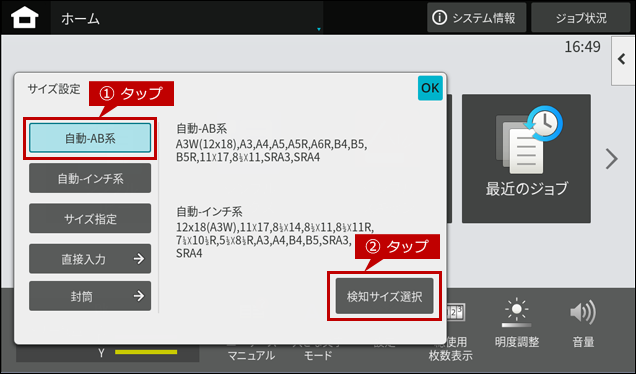Screen dimensions: 636x374
Task: Click the 16:49 clock display
Action: click(582, 47)
